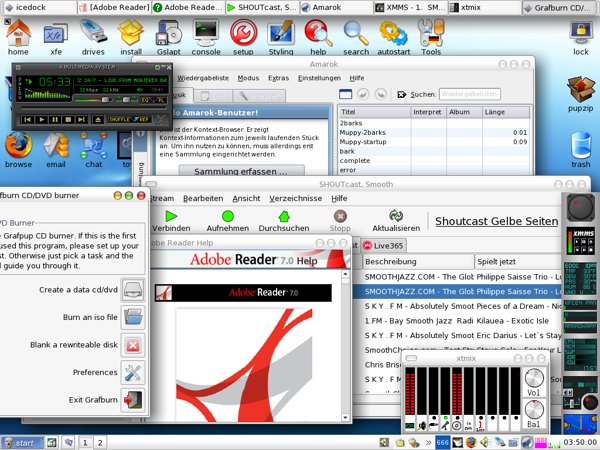Sort Amarok playlist by Länge column
The height and width of the screenshot is (450, 600).
point(505,112)
